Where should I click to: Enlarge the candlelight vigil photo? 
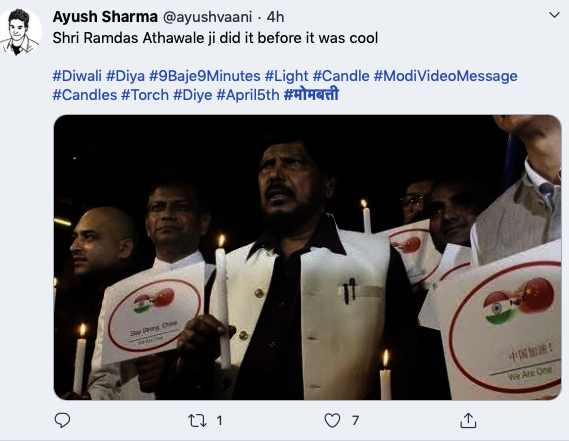click(x=307, y=257)
